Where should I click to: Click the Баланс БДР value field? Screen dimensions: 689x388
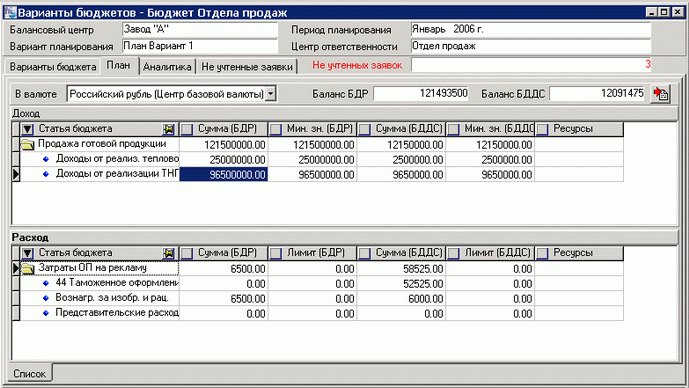click(x=421, y=94)
